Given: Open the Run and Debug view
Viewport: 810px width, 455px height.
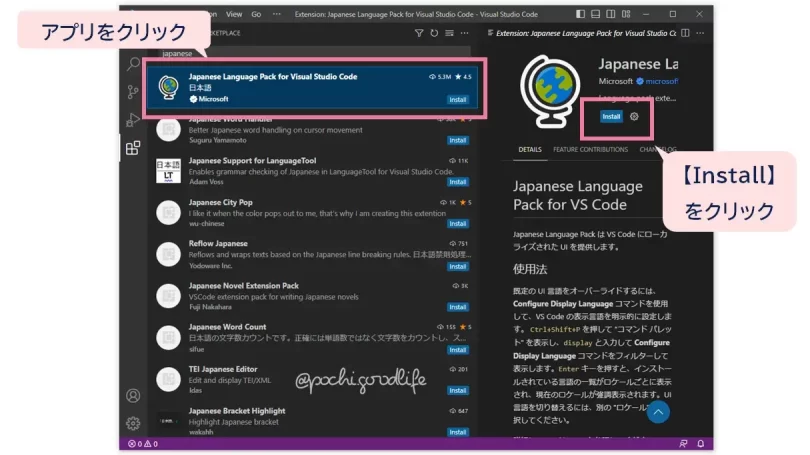Looking at the screenshot, I should pyautogui.click(x=133, y=120).
